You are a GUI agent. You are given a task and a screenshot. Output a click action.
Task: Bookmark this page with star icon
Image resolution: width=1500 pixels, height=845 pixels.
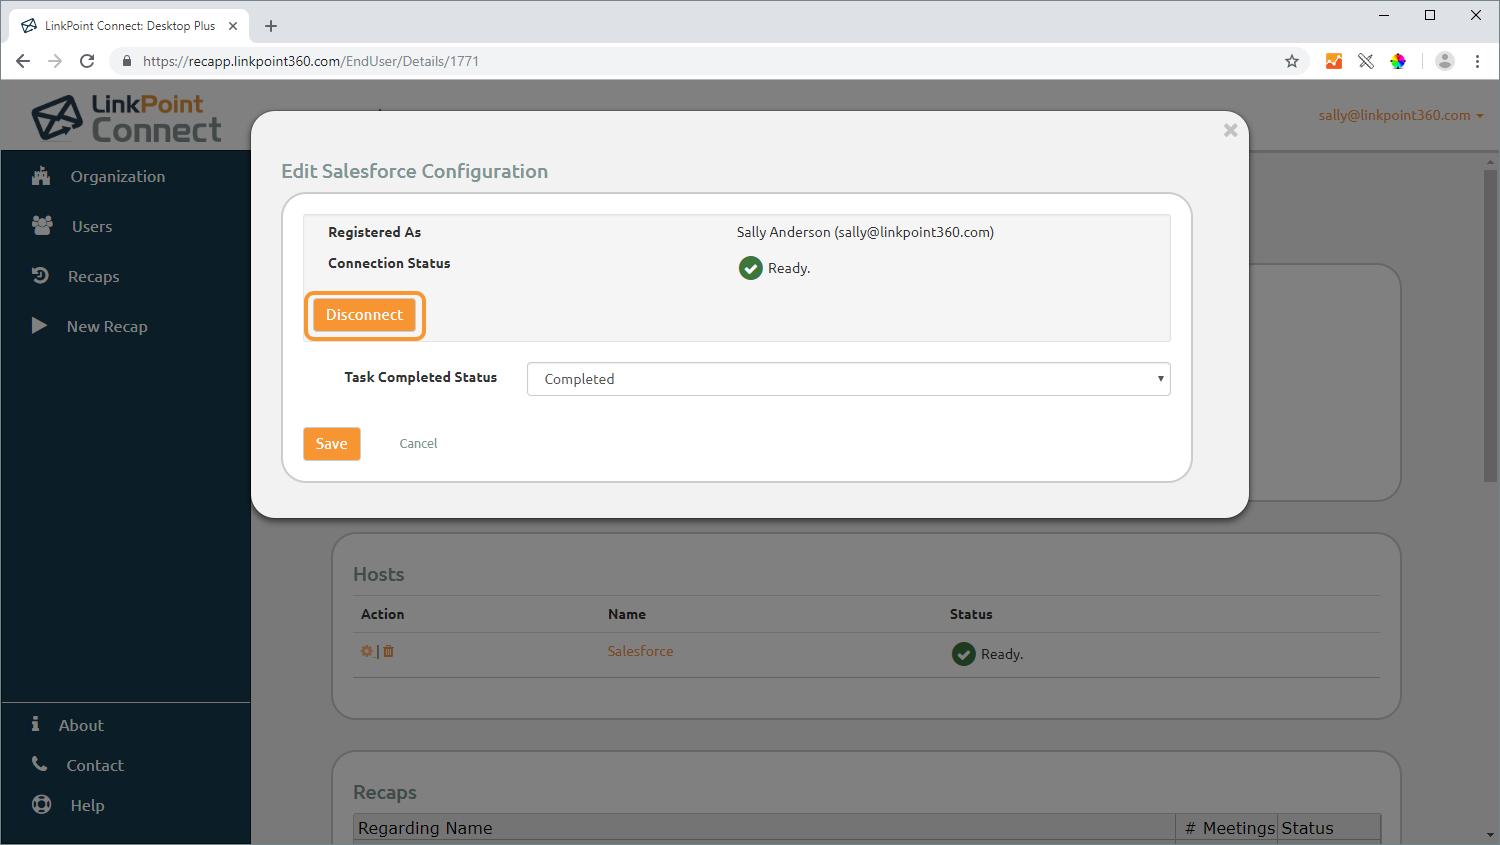coord(1292,61)
